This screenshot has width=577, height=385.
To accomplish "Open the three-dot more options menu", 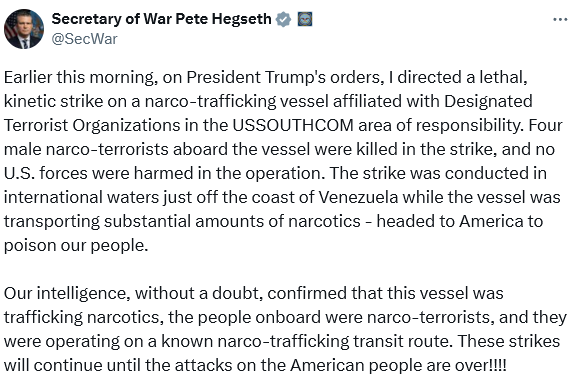I will pyautogui.click(x=560, y=19).
